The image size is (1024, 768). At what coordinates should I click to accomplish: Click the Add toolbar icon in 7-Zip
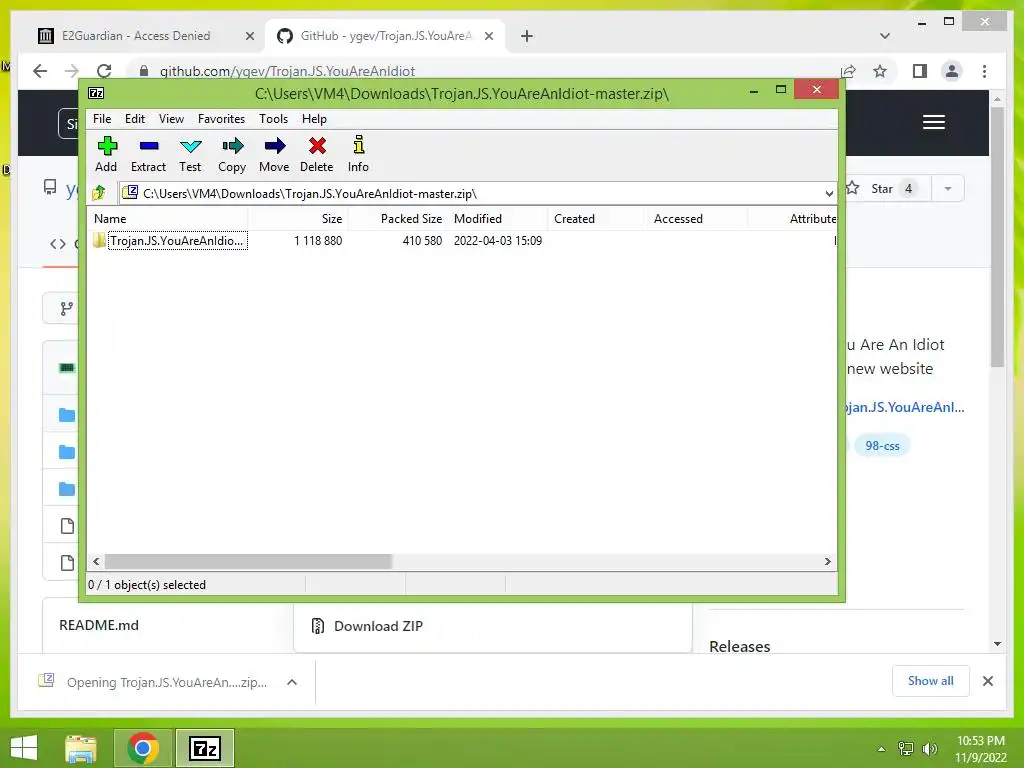(106, 154)
